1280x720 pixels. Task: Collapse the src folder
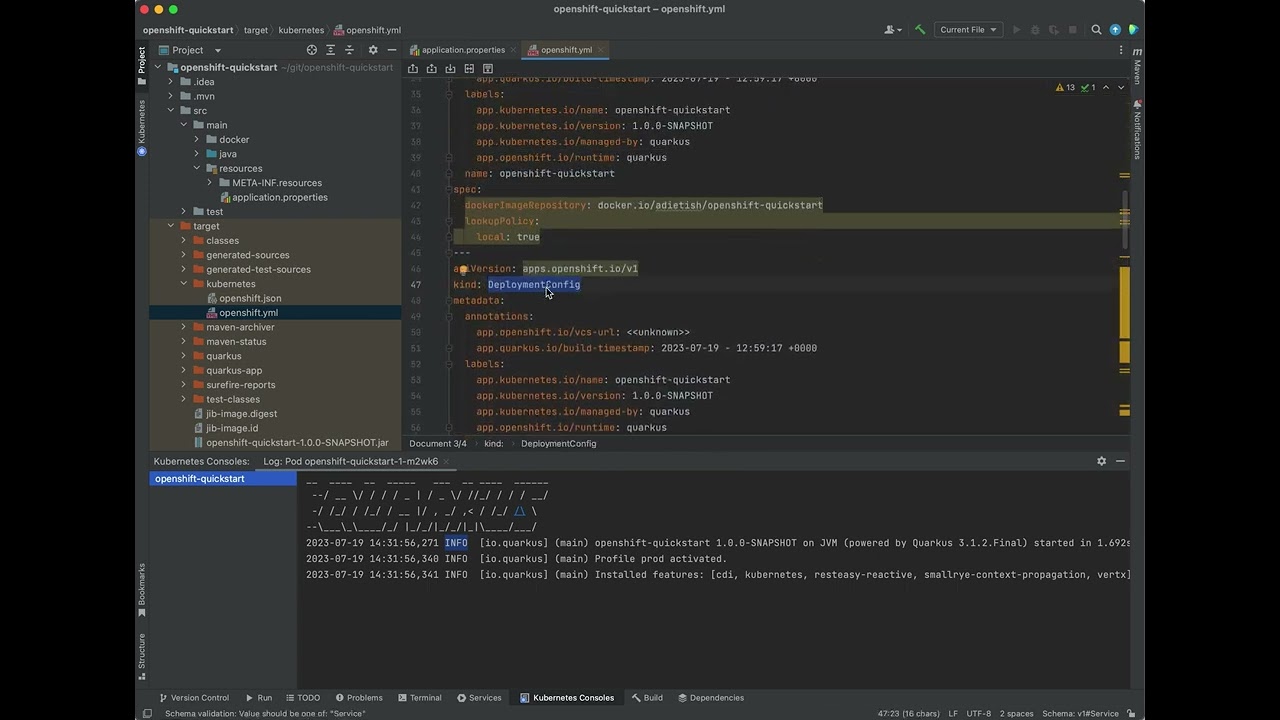click(171, 111)
